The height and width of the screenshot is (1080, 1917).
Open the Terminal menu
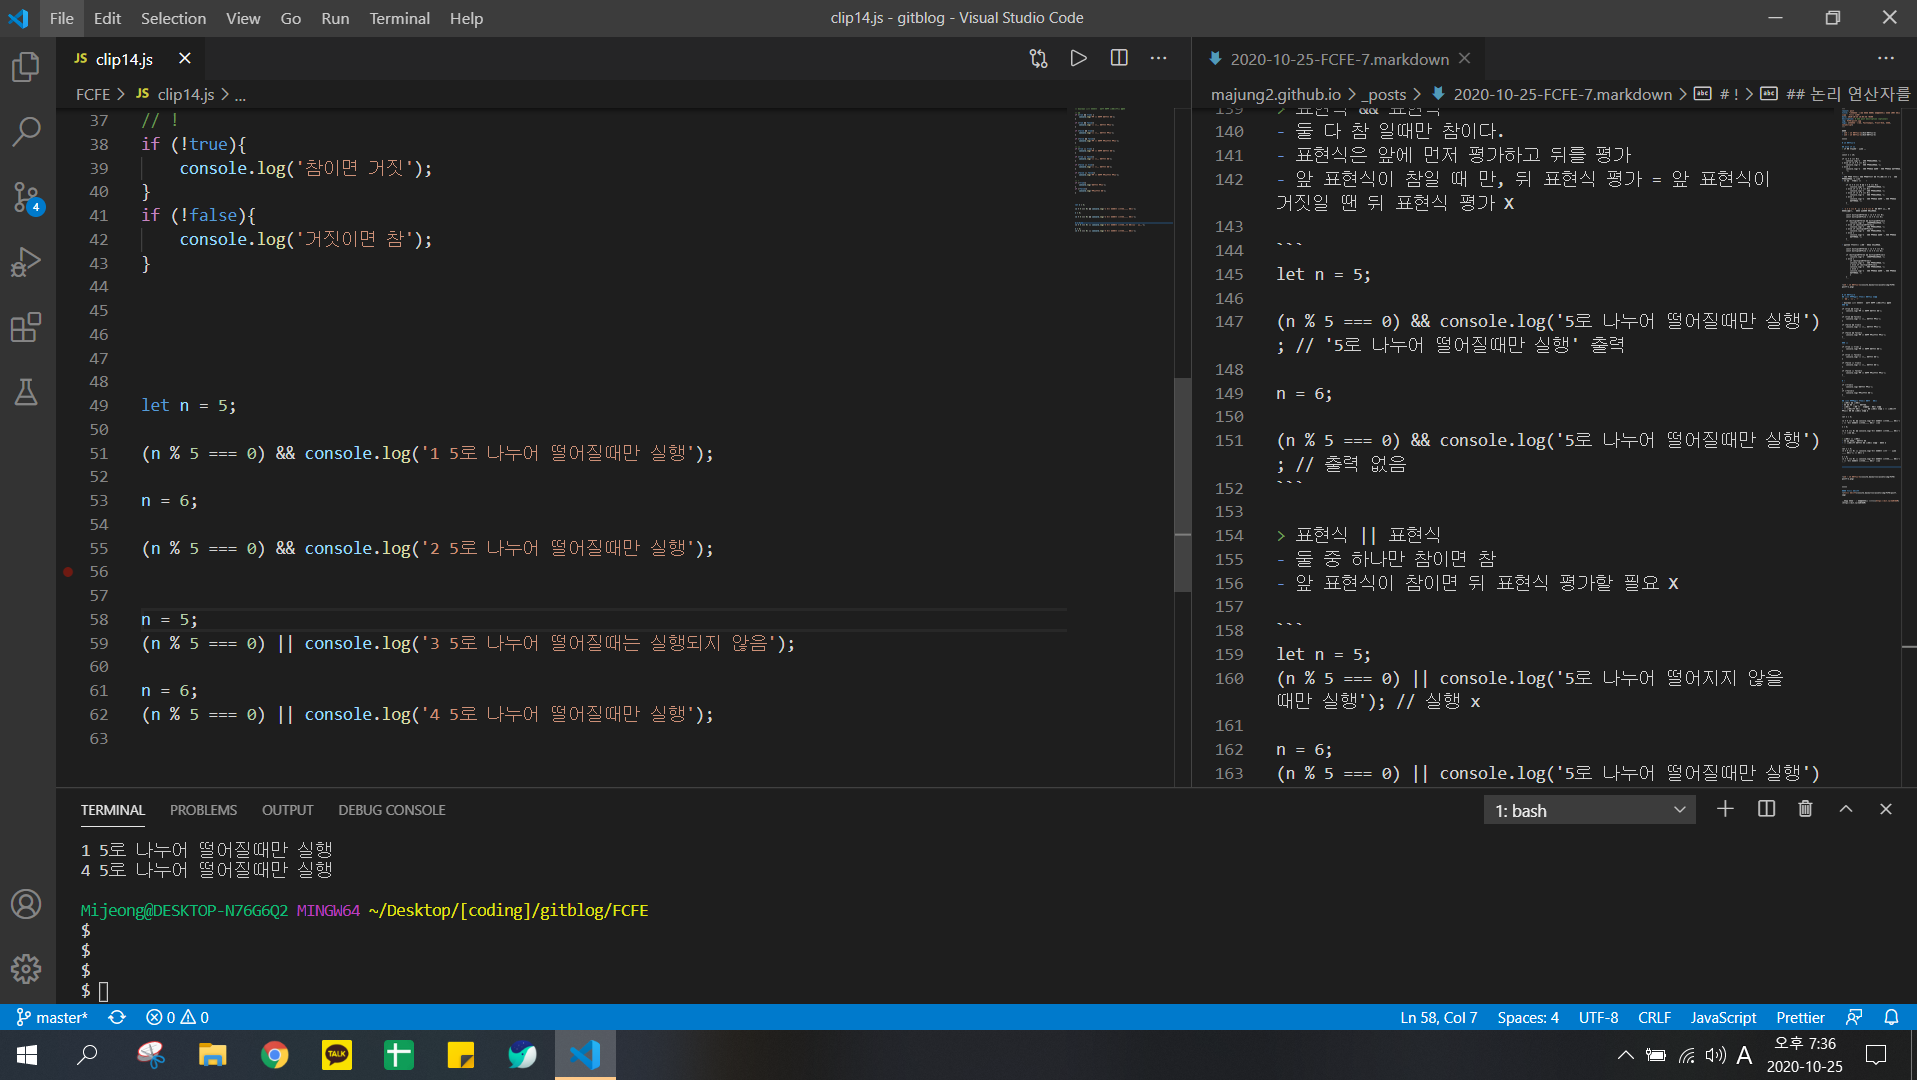[399, 18]
